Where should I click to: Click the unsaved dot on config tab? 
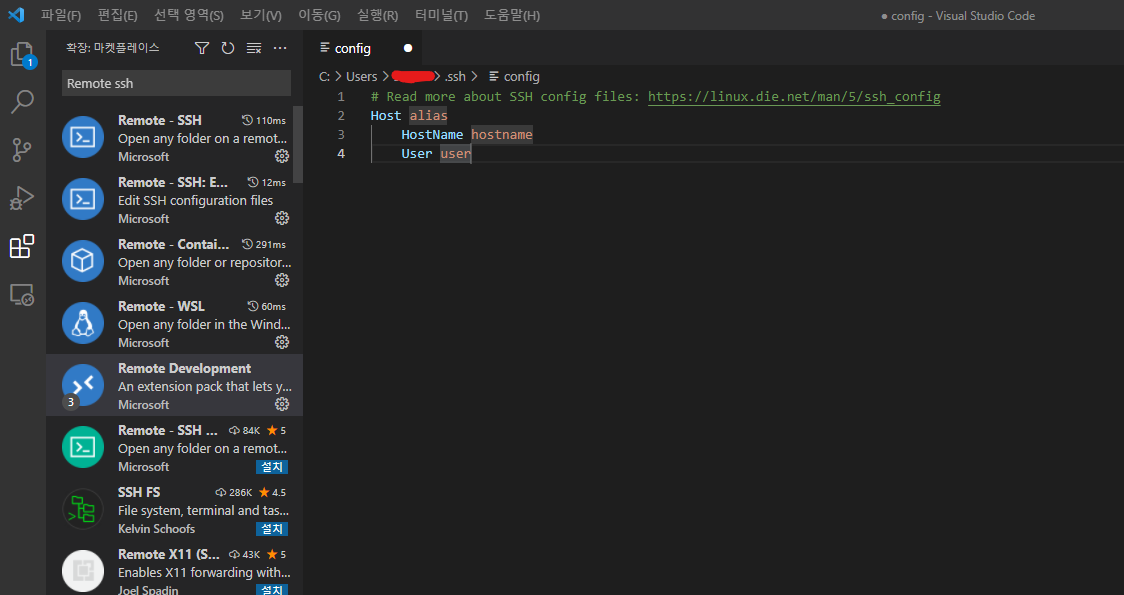[x=408, y=48]
